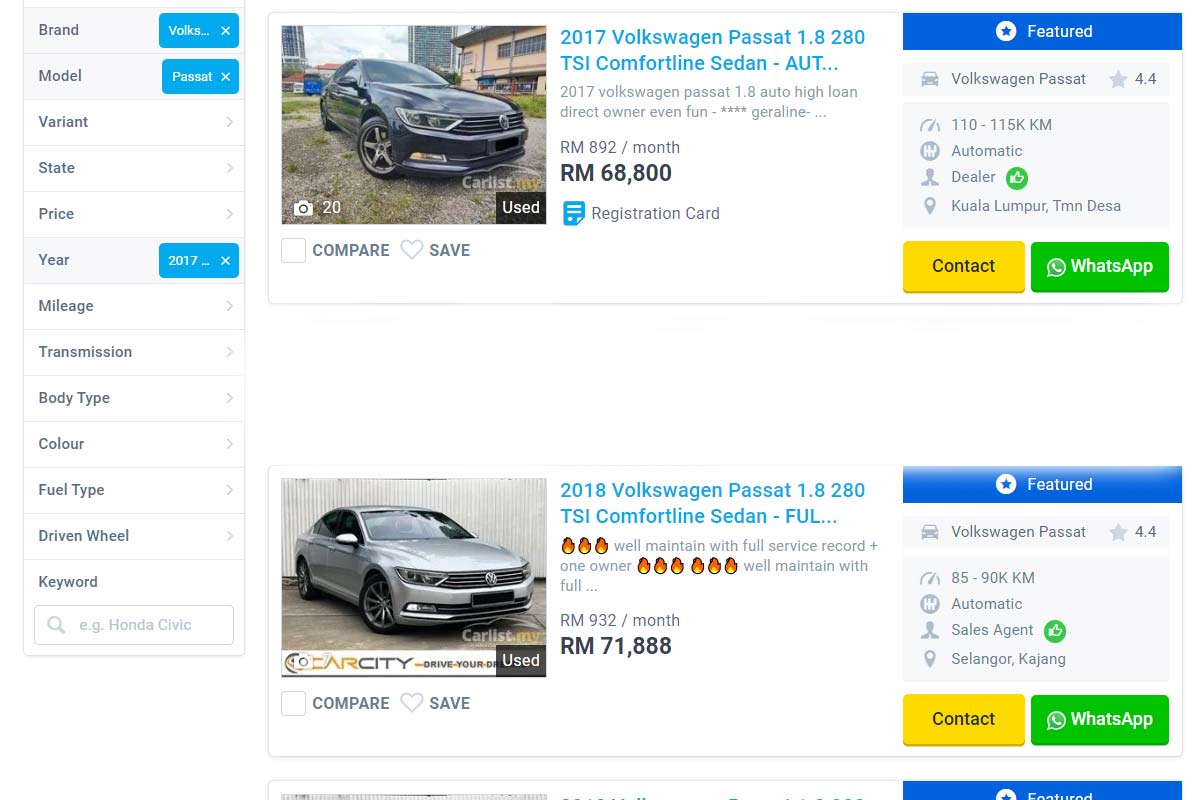Click the Registration Card icon
1200x800 pixels.
click(x=574, y=213)
